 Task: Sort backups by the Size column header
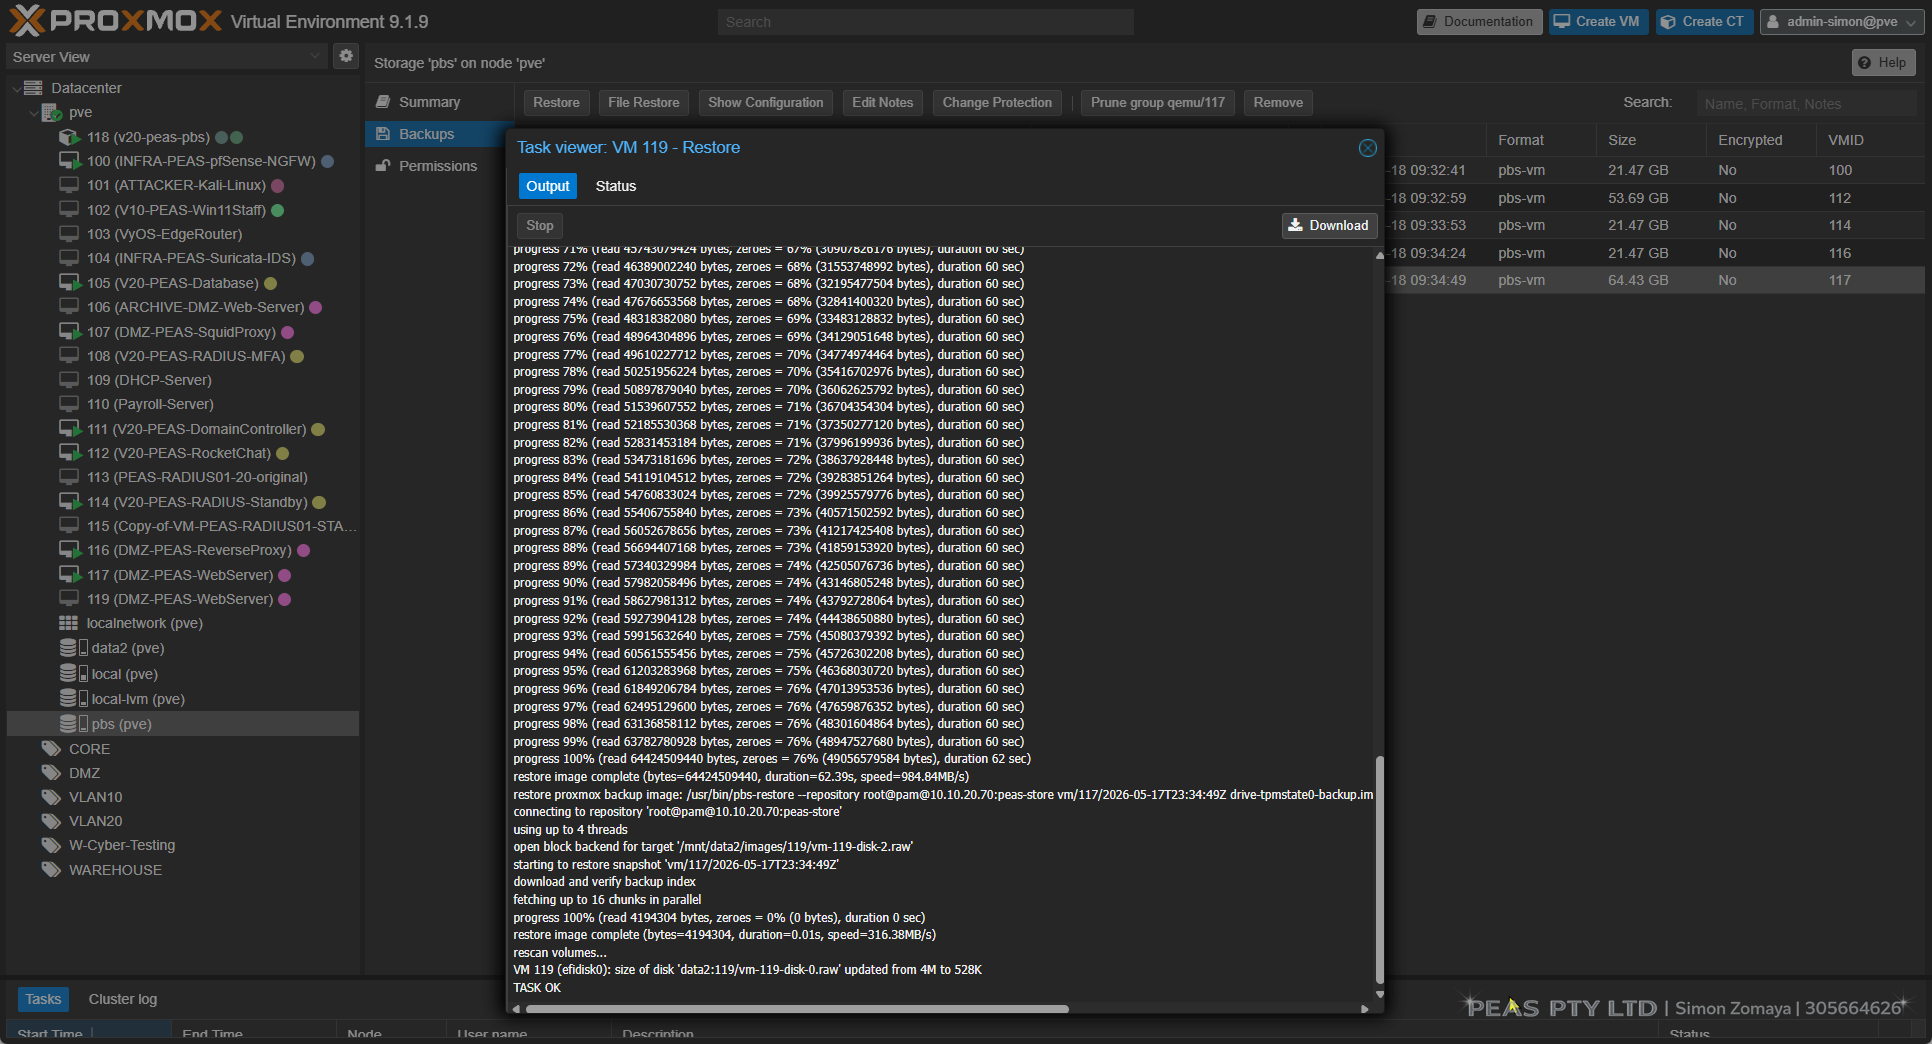click(1651, 140)
